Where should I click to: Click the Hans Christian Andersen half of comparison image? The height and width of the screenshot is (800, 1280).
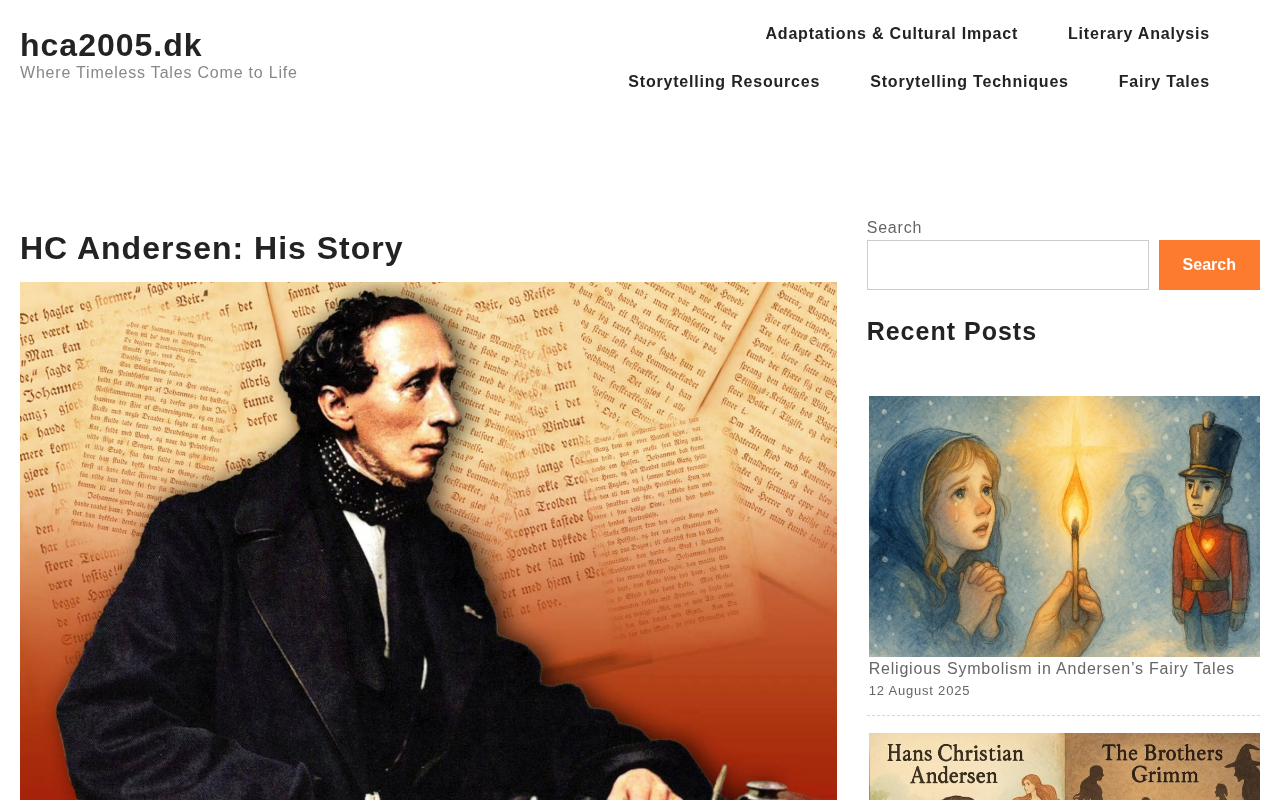click(967, 767)
